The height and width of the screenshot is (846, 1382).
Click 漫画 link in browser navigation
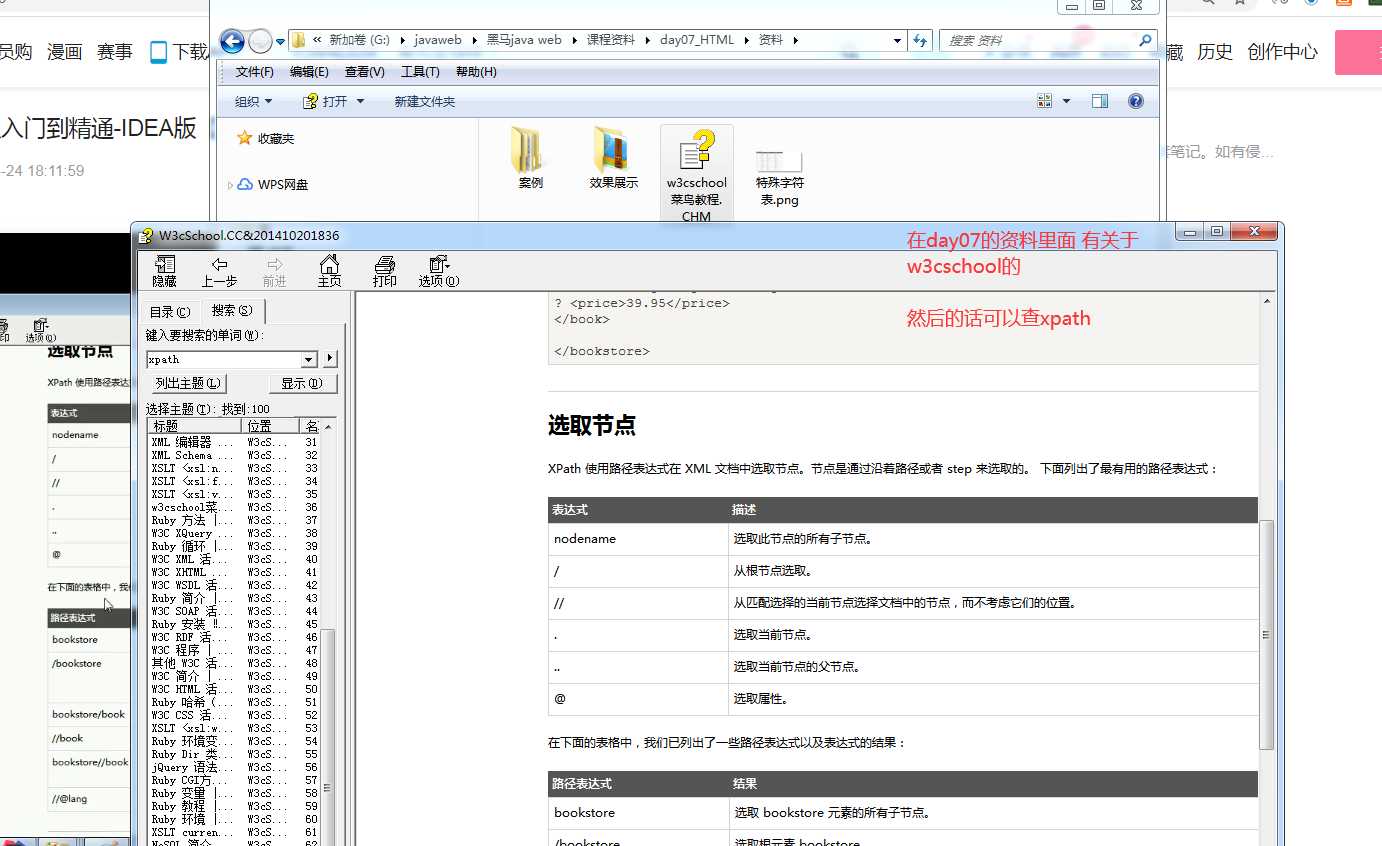pos(64,52)
